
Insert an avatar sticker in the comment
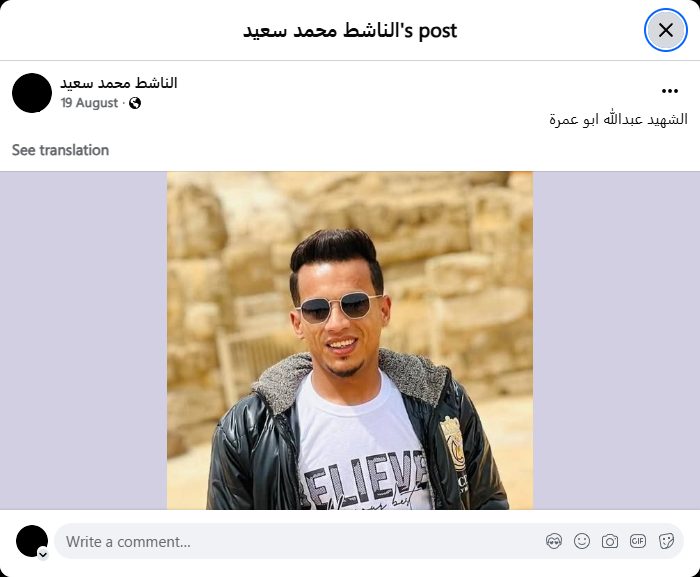click(x=554, y=541)
